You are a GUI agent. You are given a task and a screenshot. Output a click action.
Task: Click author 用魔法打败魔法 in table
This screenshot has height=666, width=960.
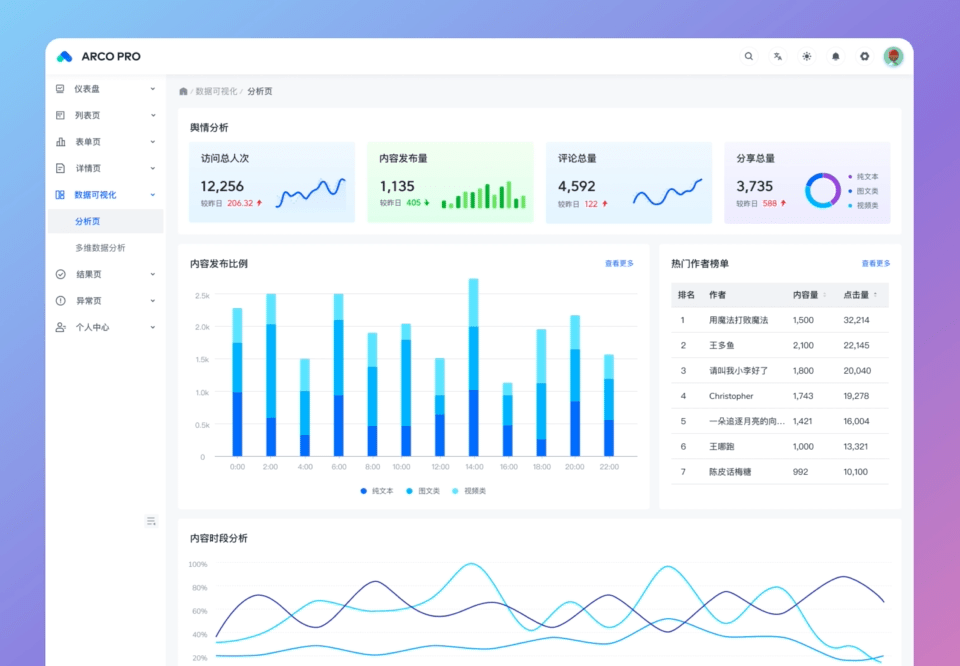click(738, 320)
